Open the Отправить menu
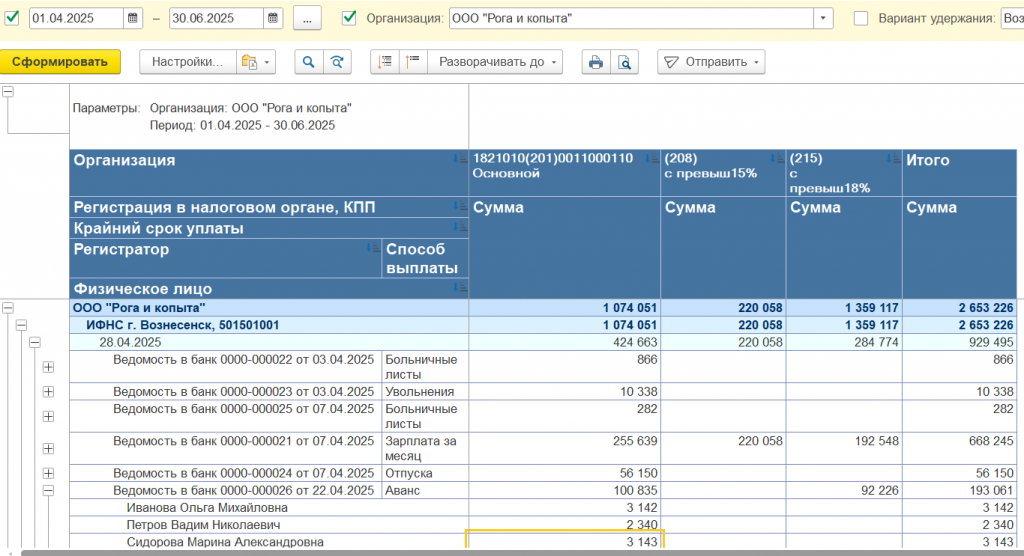The image size is (1024, 556). pyautogui.click(x=710, y=62)
